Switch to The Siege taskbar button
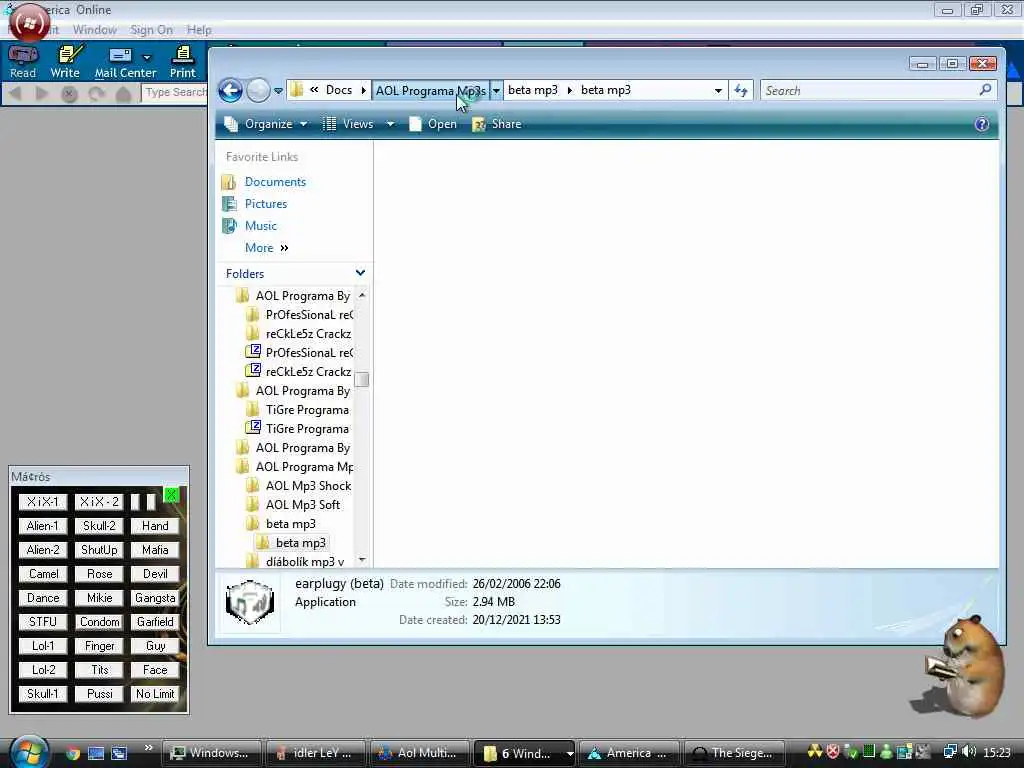The image size is (1024, 768). click(x=733, y=753)
